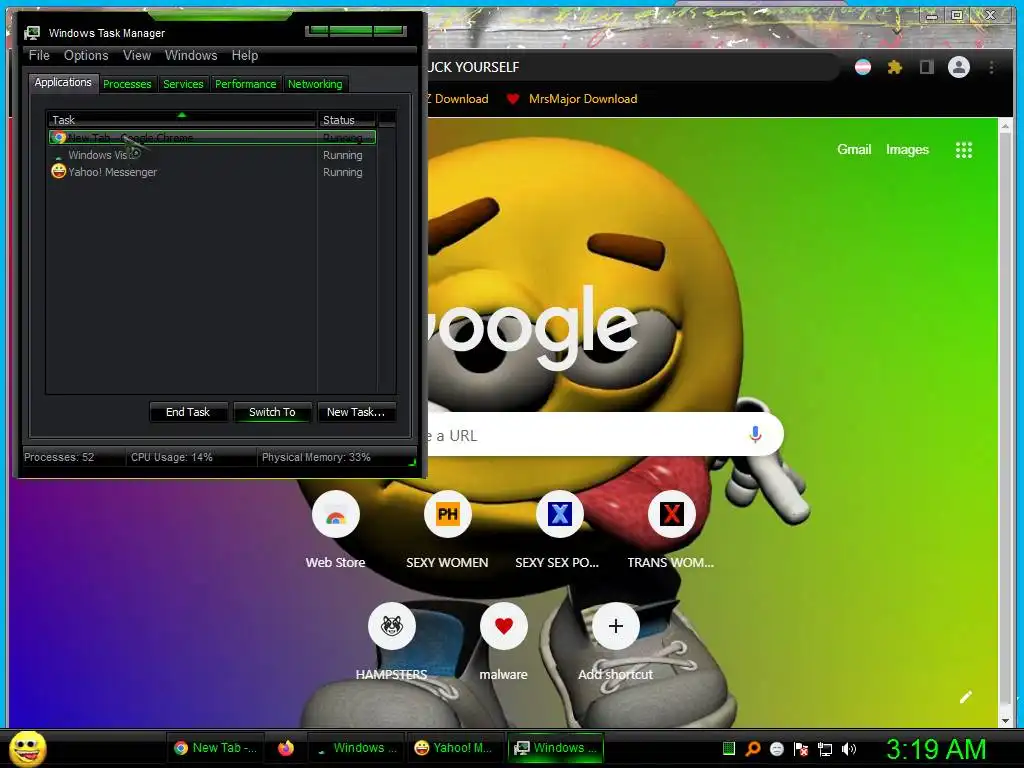Screen dimensions: 1024x768
Task: Open the View menu
Action: click(137, 56)
